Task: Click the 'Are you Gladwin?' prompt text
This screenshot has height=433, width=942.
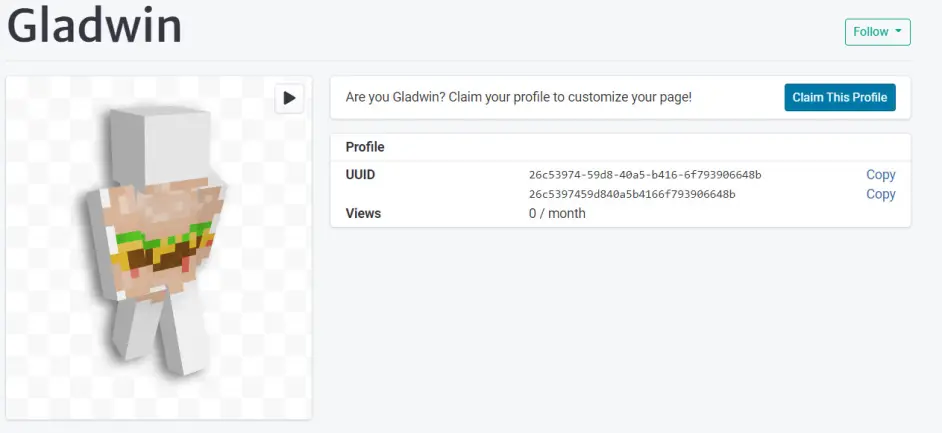Action: [x=518, y=98]
